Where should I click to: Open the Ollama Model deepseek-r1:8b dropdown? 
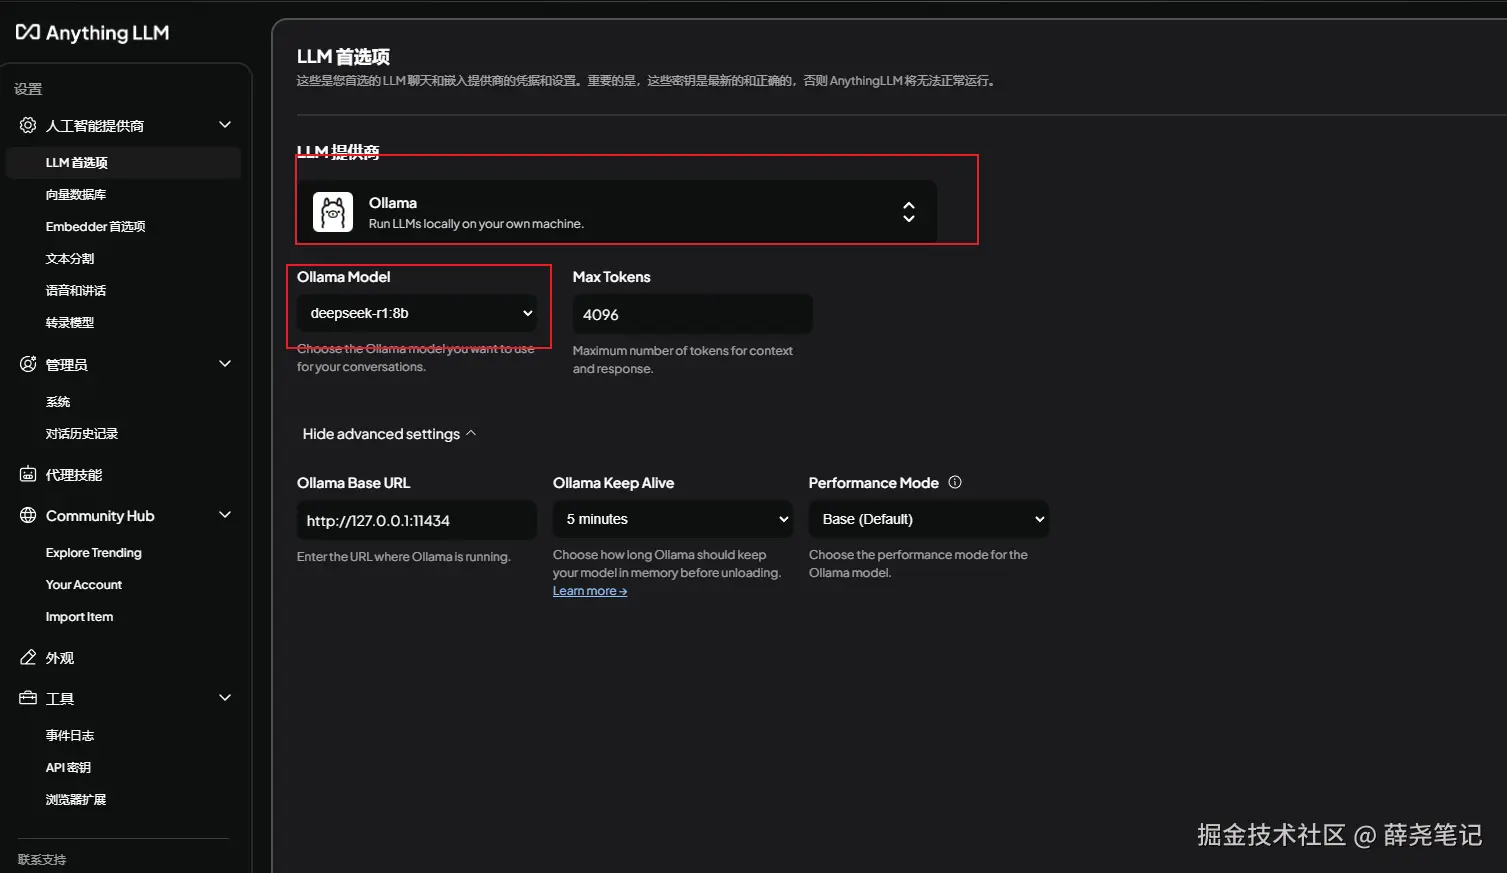(417, 313)
